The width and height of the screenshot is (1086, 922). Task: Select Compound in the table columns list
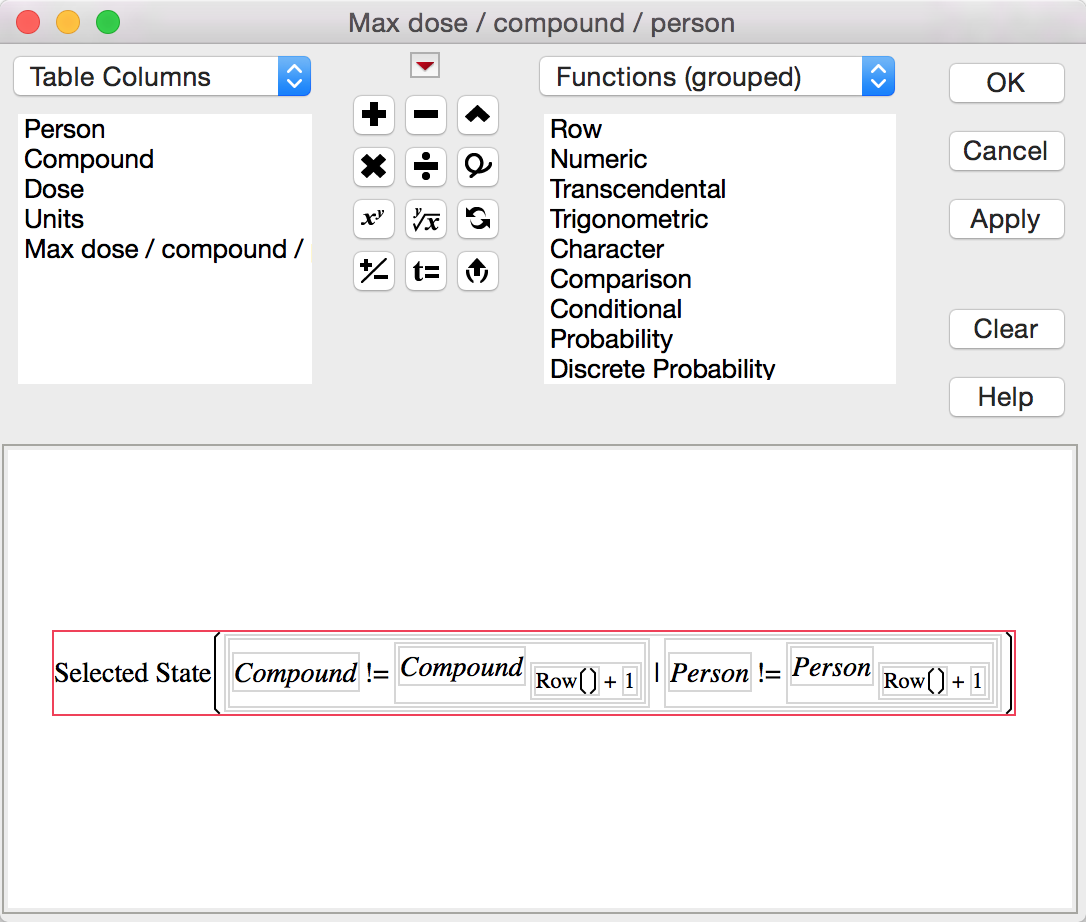[89, 159]
